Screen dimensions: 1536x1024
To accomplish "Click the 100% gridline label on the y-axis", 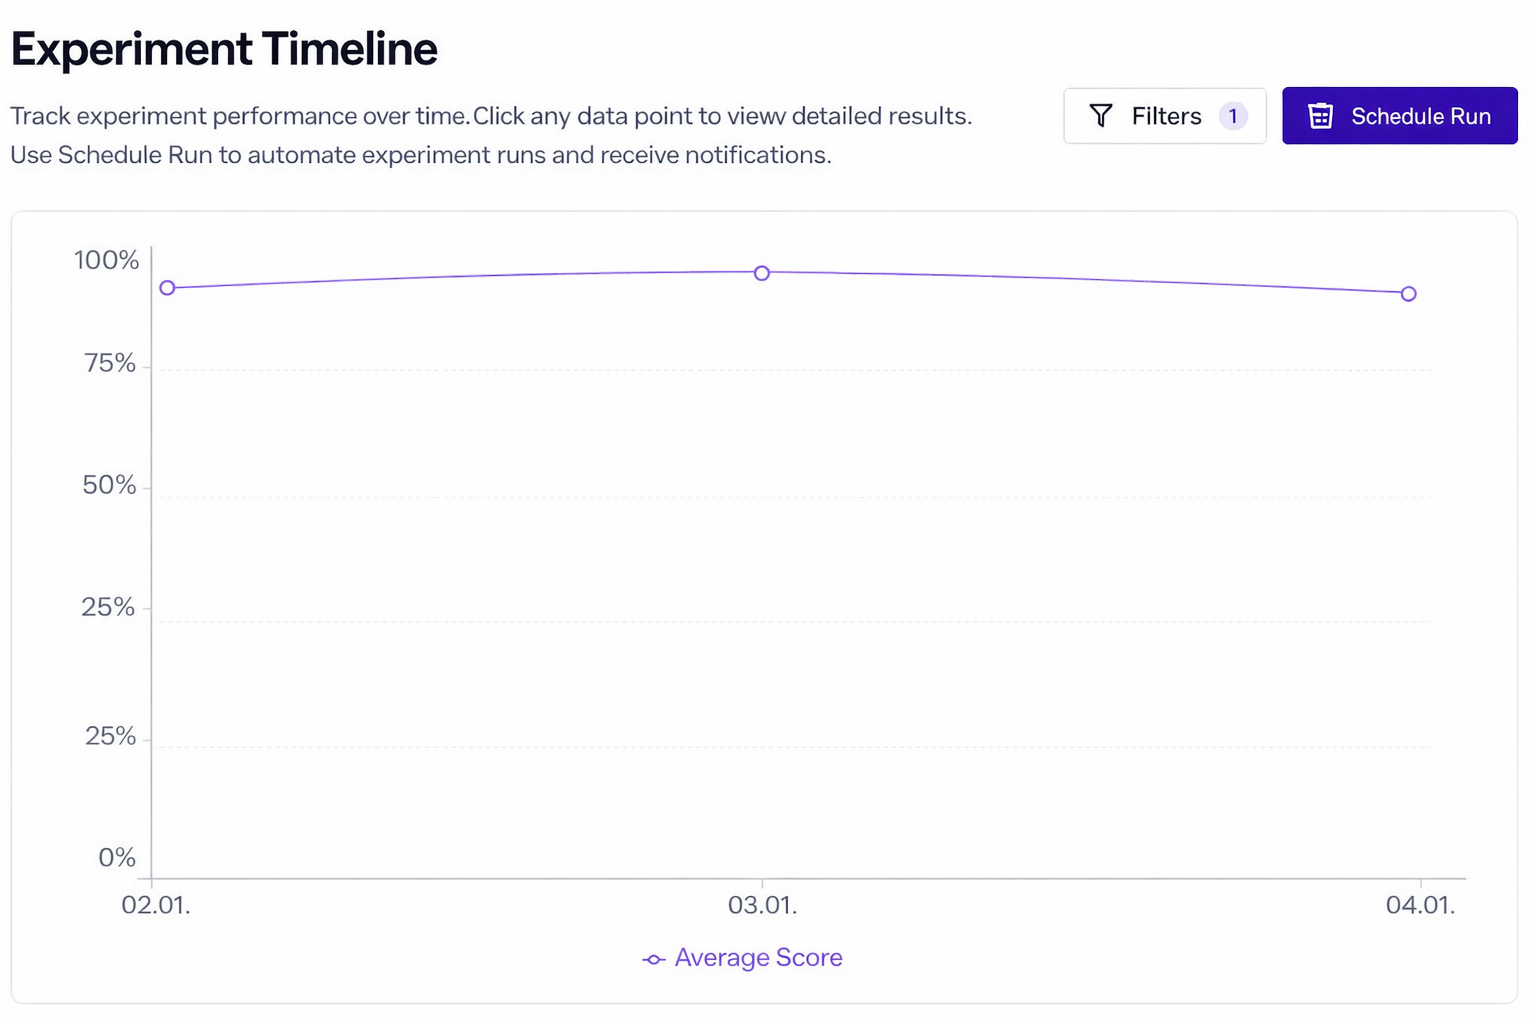I will (108, 260).
